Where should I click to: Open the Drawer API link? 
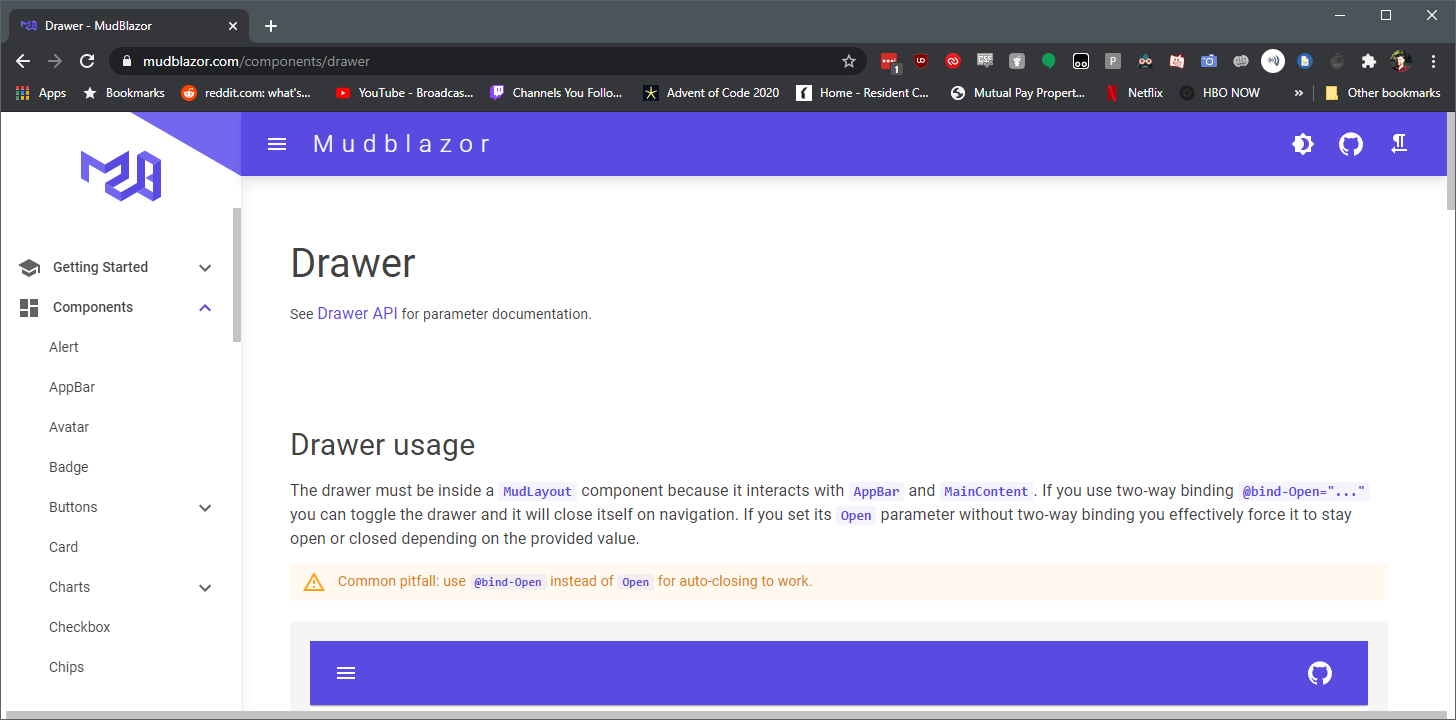(x=356, y=313)
